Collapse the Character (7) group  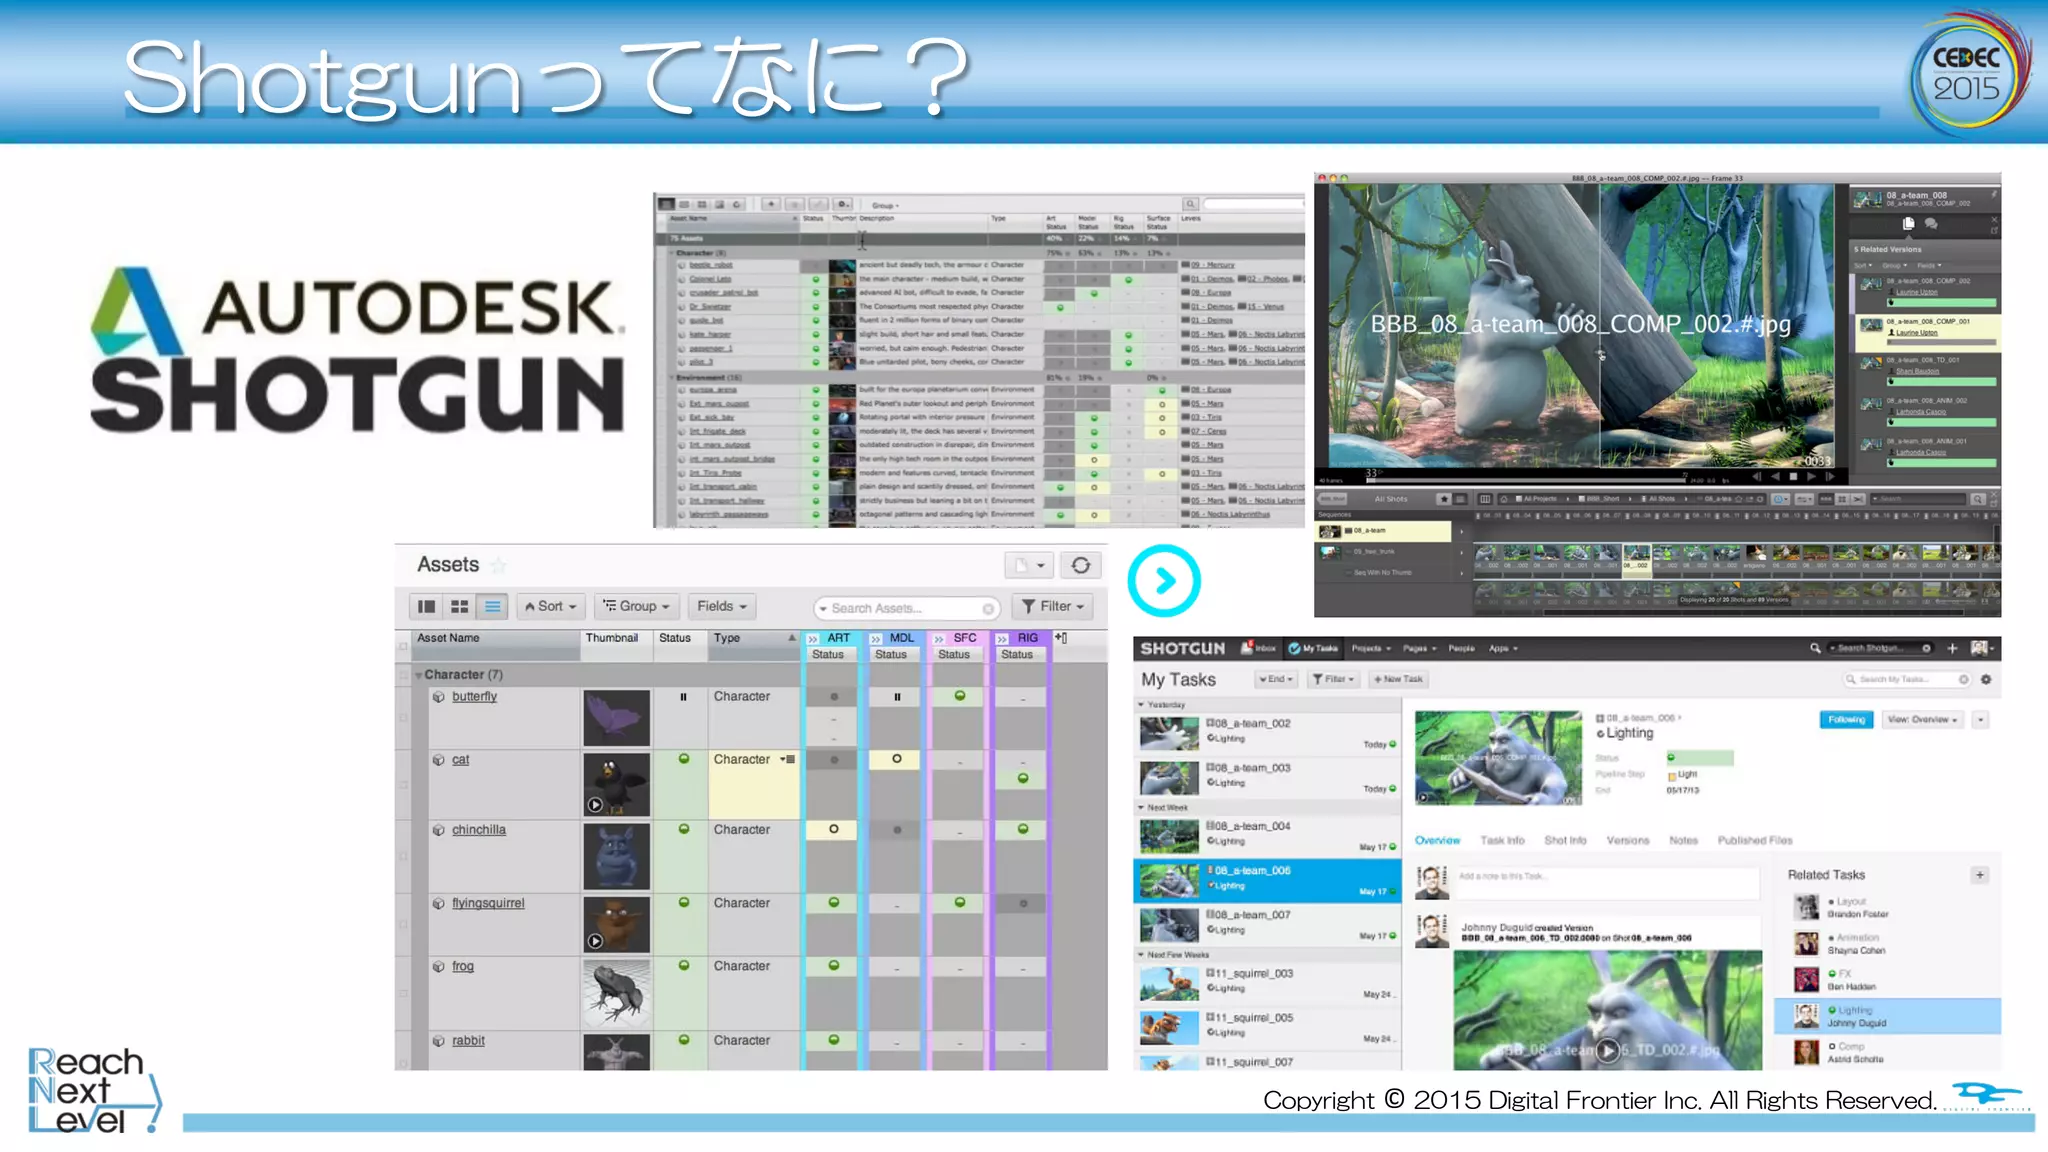click(x=419, y=675)
